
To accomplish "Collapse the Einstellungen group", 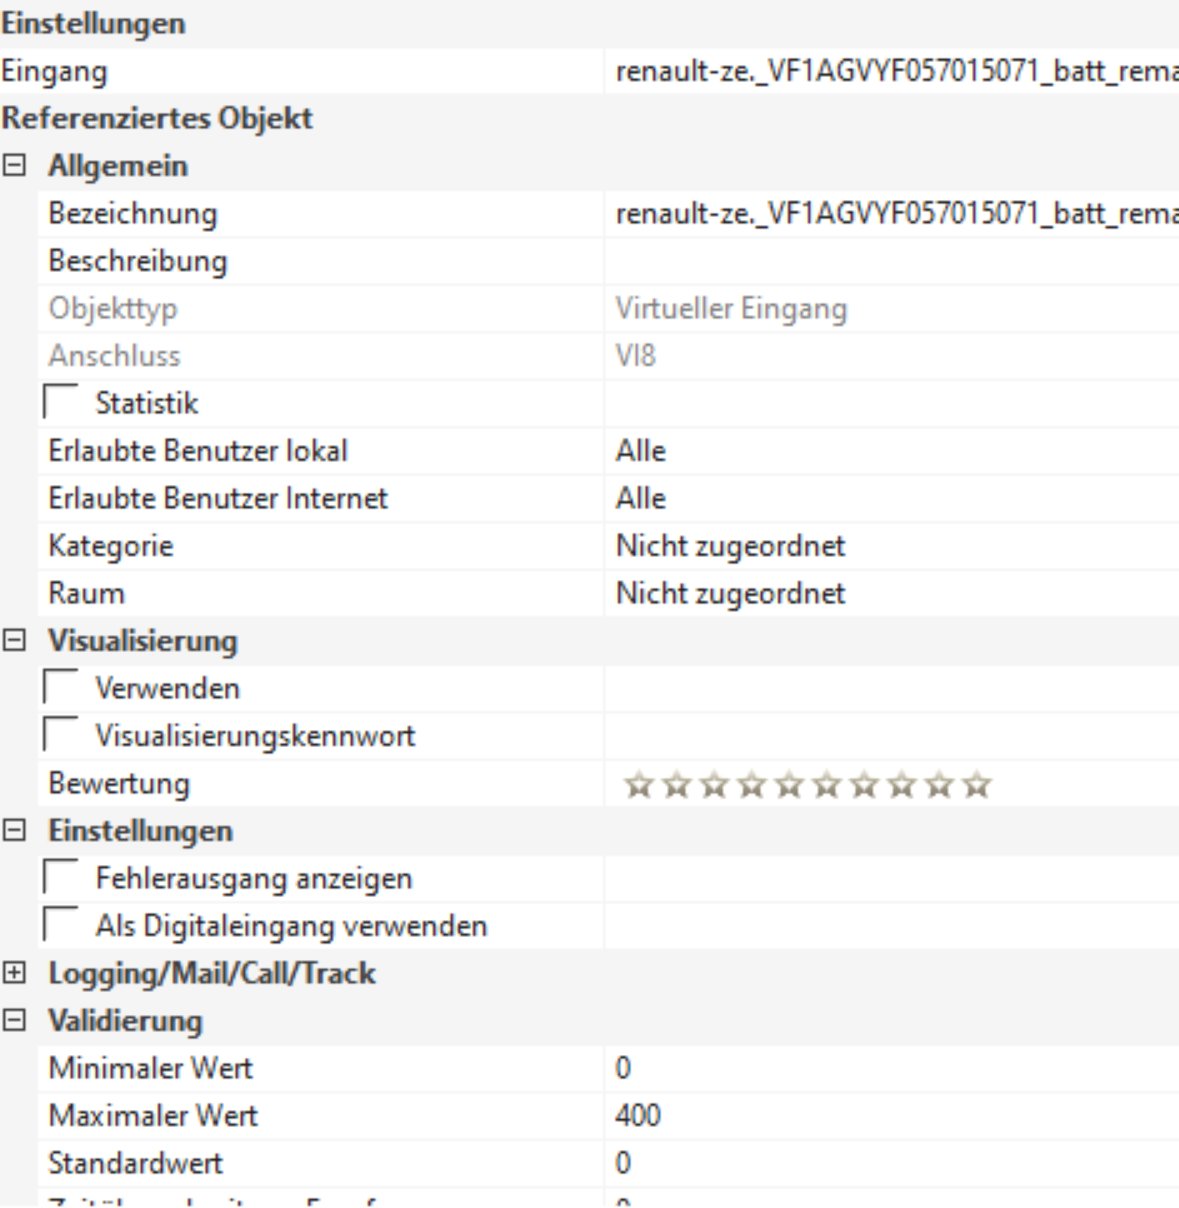I will coord(15,831).
